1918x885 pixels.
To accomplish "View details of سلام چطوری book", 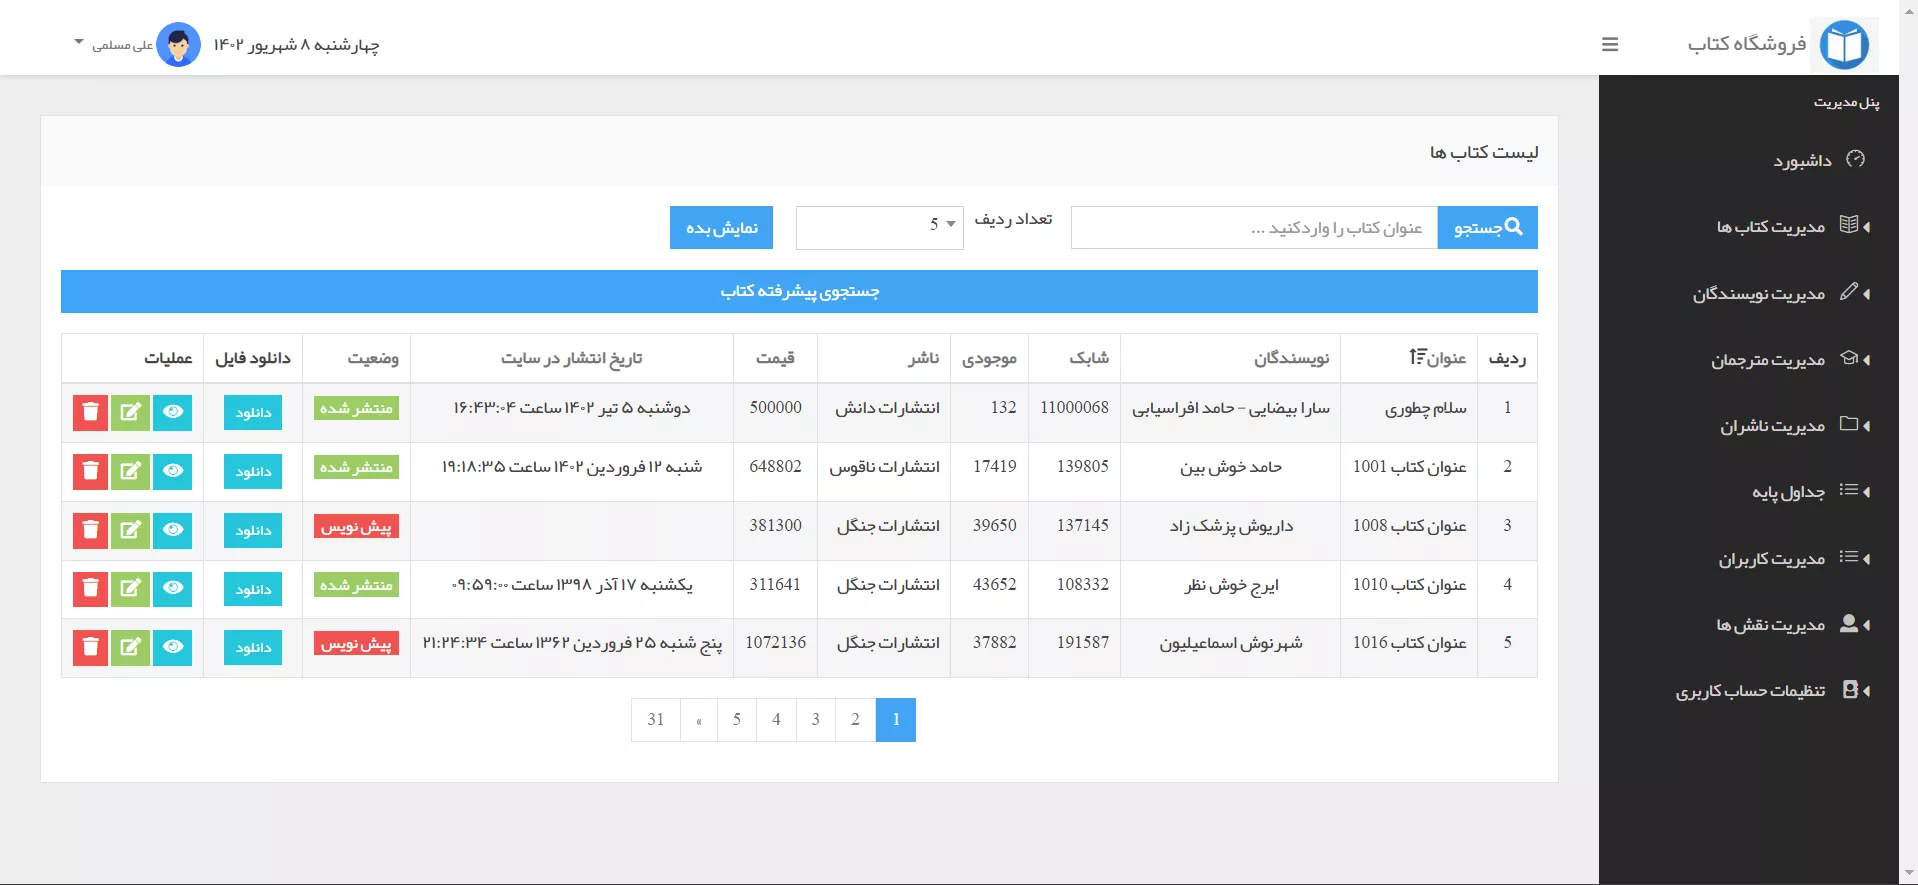I will click(172, 412).
